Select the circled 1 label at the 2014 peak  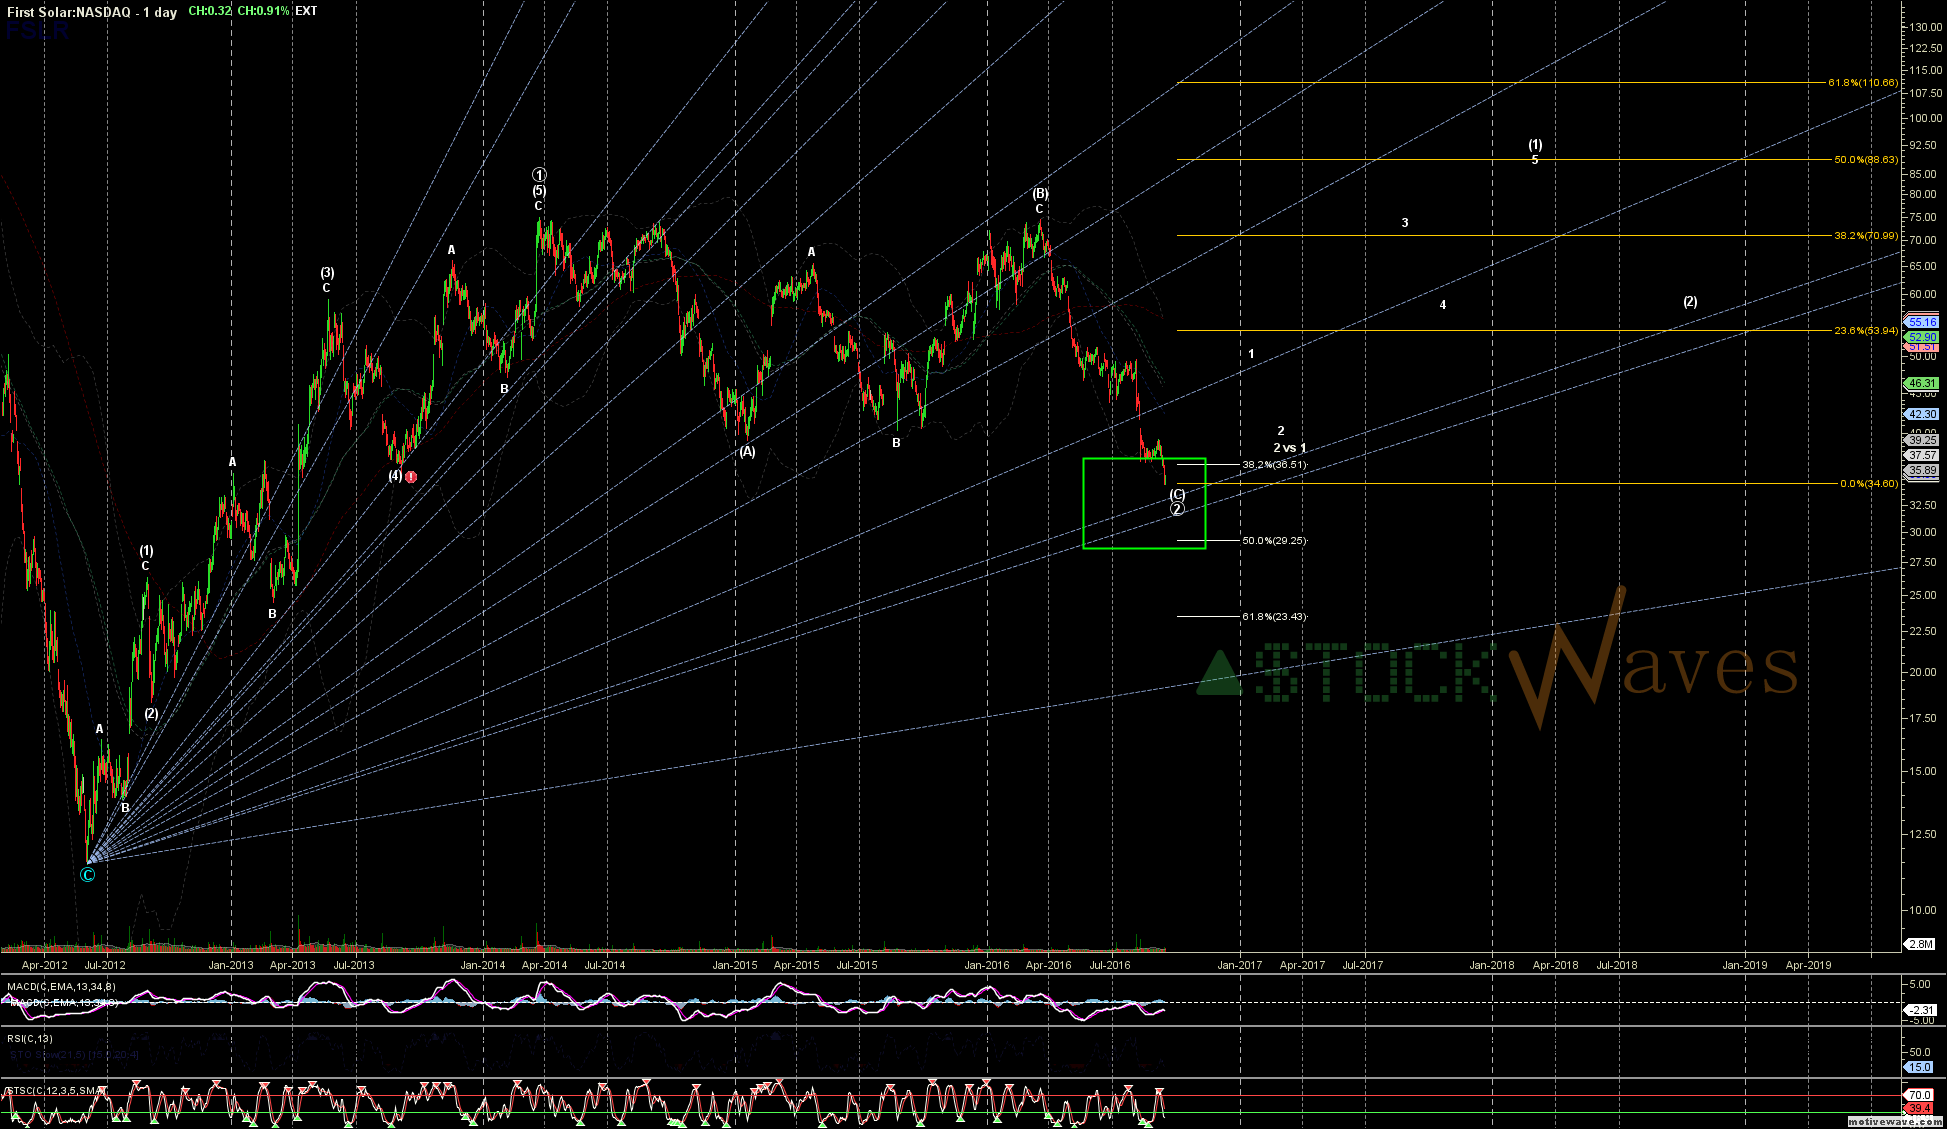(539, 175)
